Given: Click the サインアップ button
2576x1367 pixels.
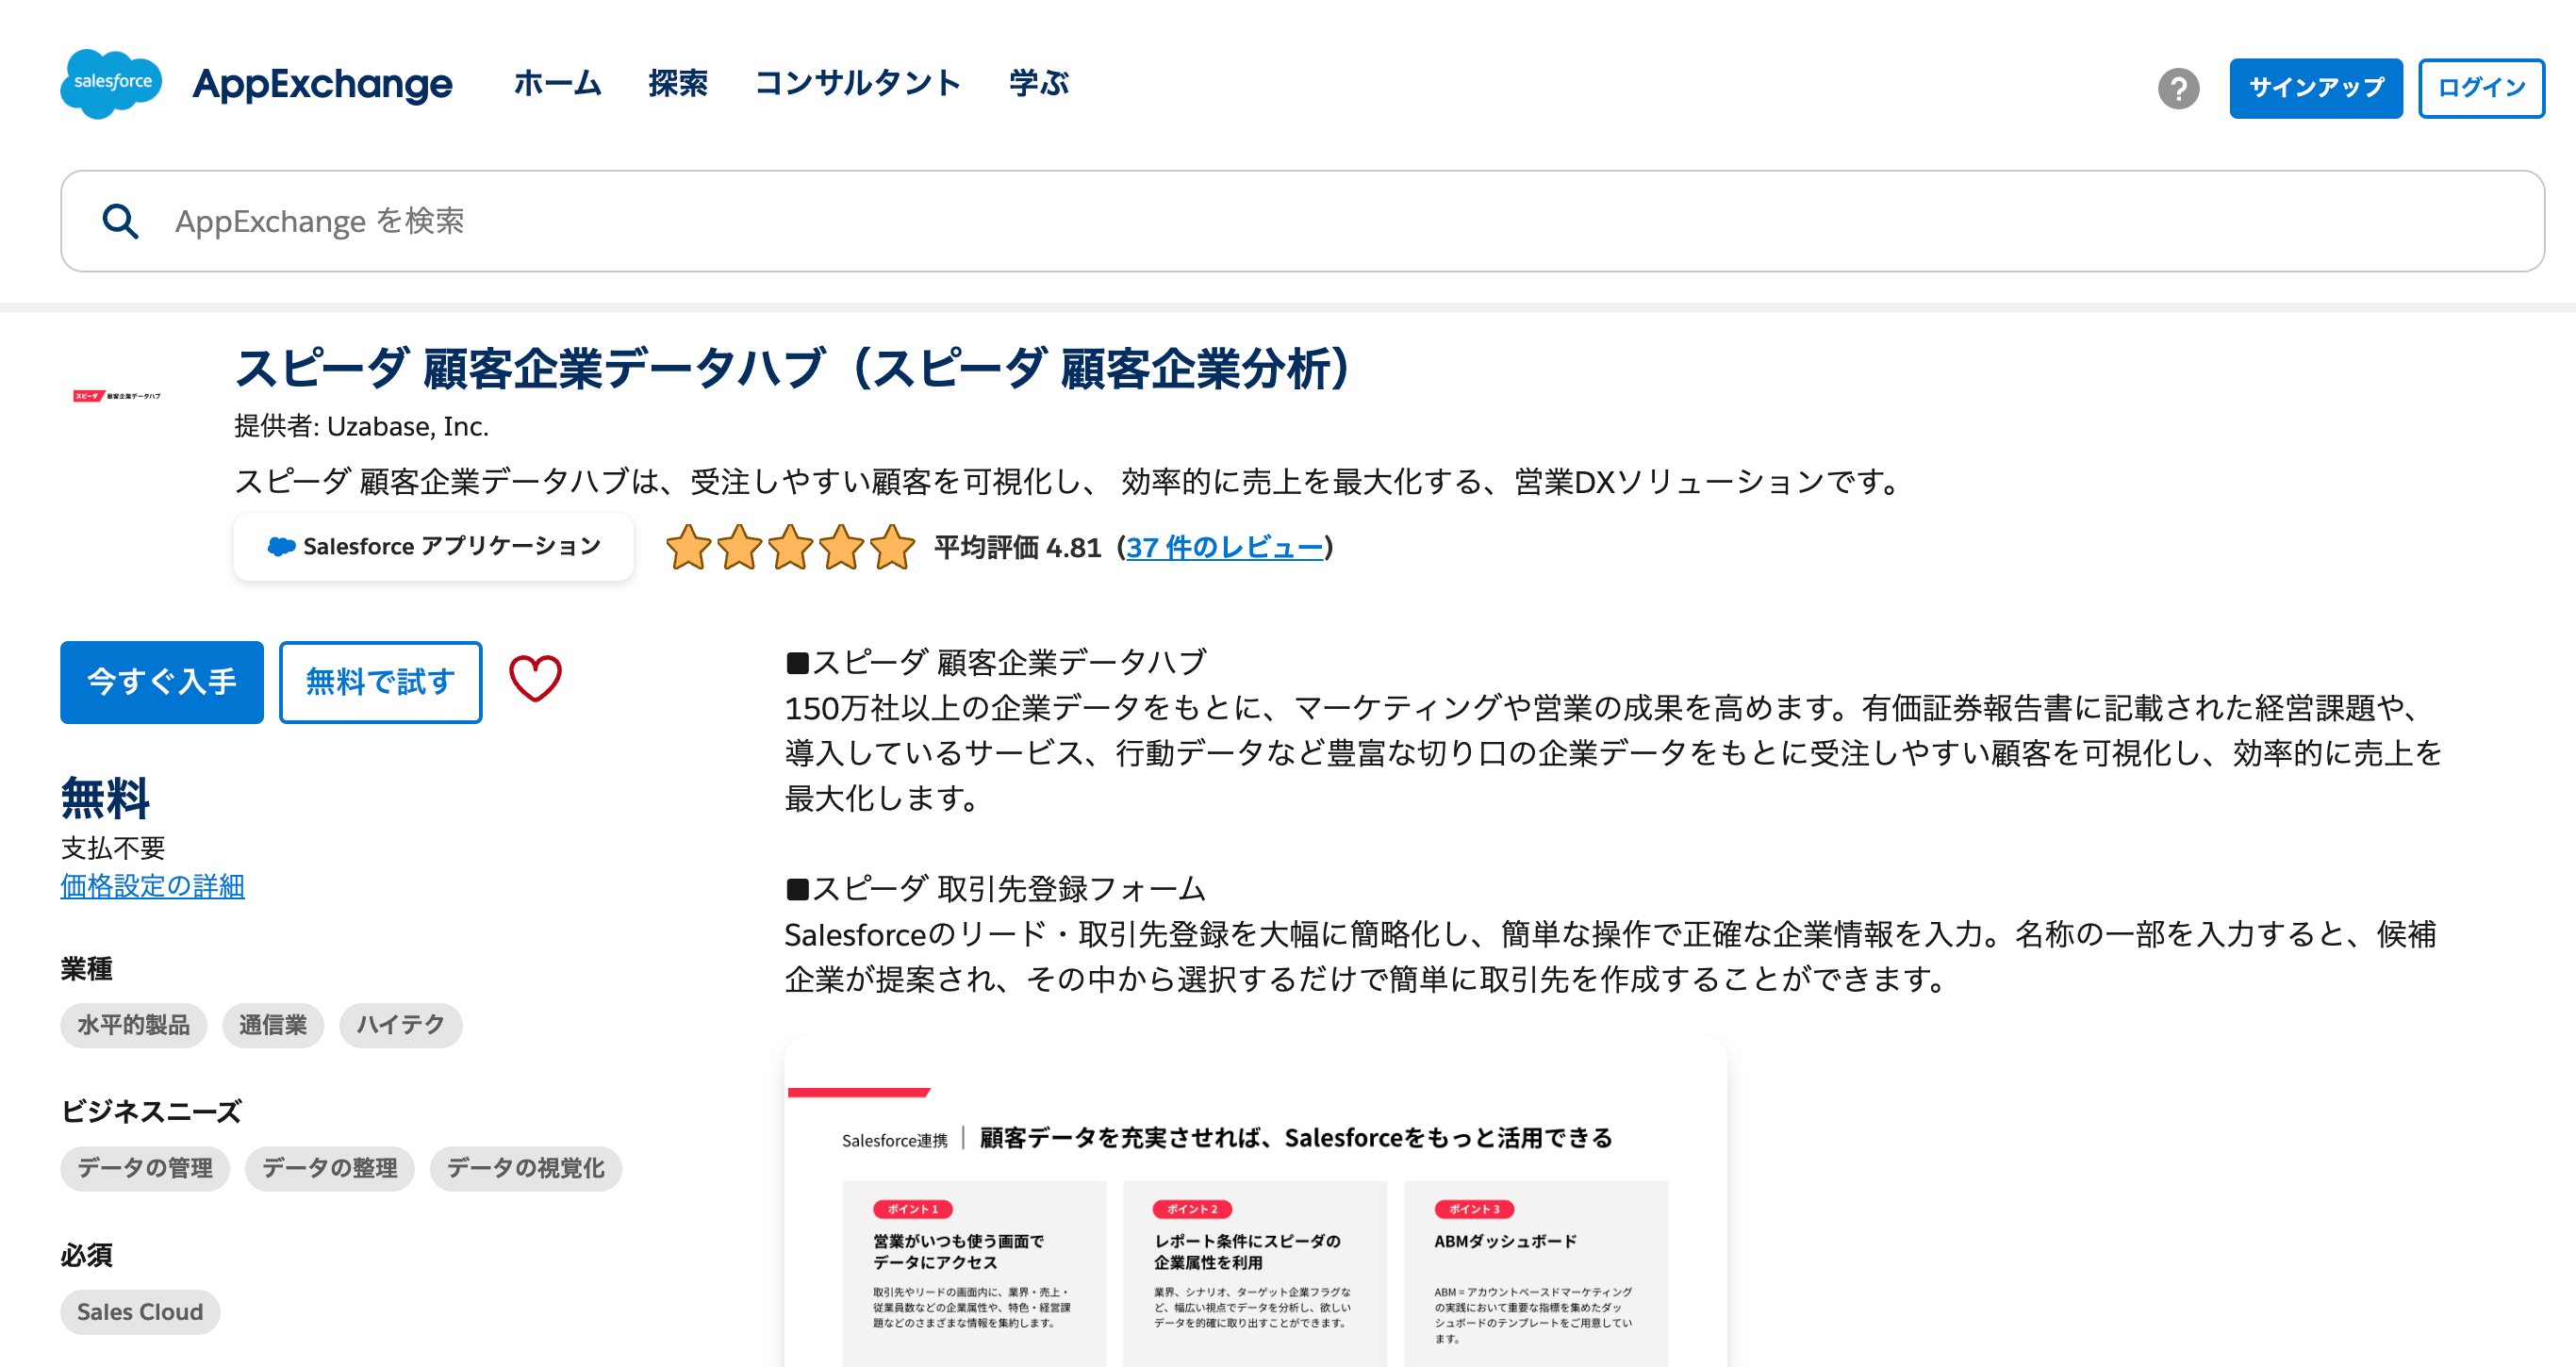Looking at the screenshot, I should (x=2315, y=88).
